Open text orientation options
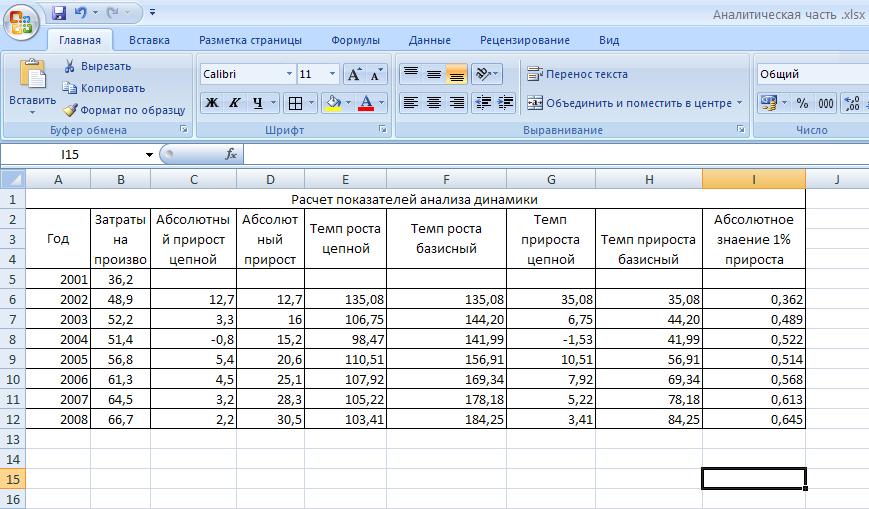Viewport: 869px width, 509px height. pos(487,74)
